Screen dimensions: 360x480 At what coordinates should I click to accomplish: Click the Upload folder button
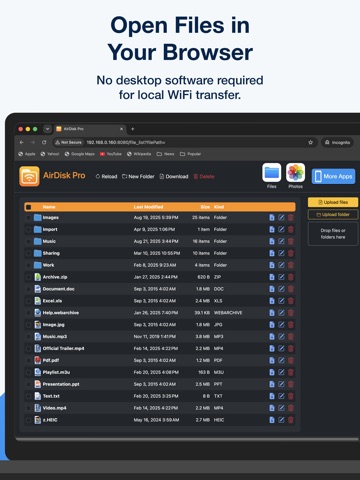click(333, 214)
